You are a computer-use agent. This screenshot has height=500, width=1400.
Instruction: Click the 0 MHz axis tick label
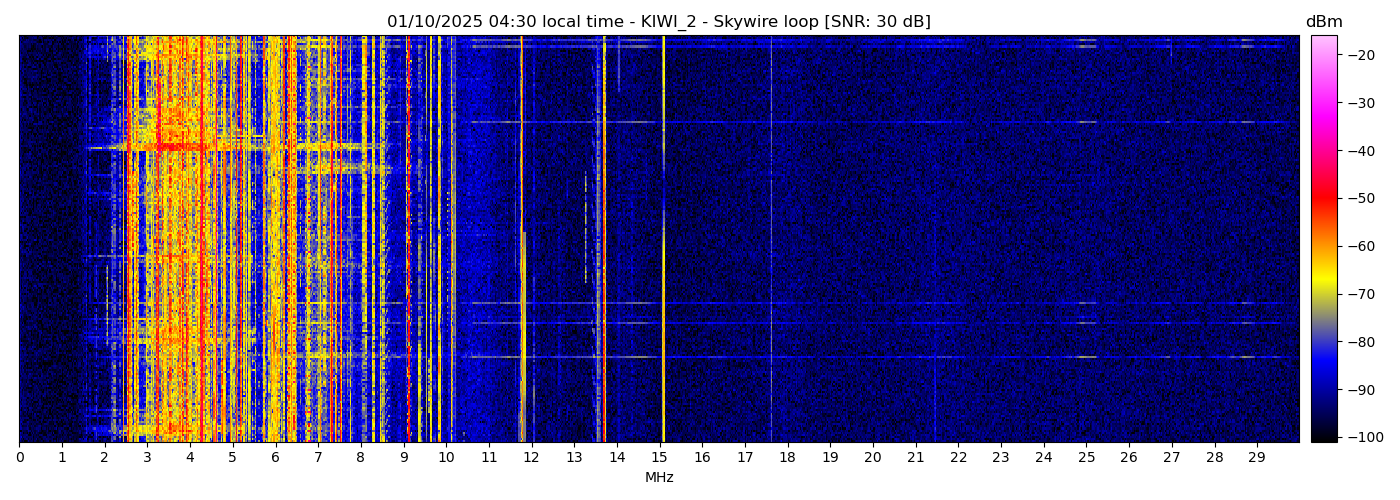(20, 458)
